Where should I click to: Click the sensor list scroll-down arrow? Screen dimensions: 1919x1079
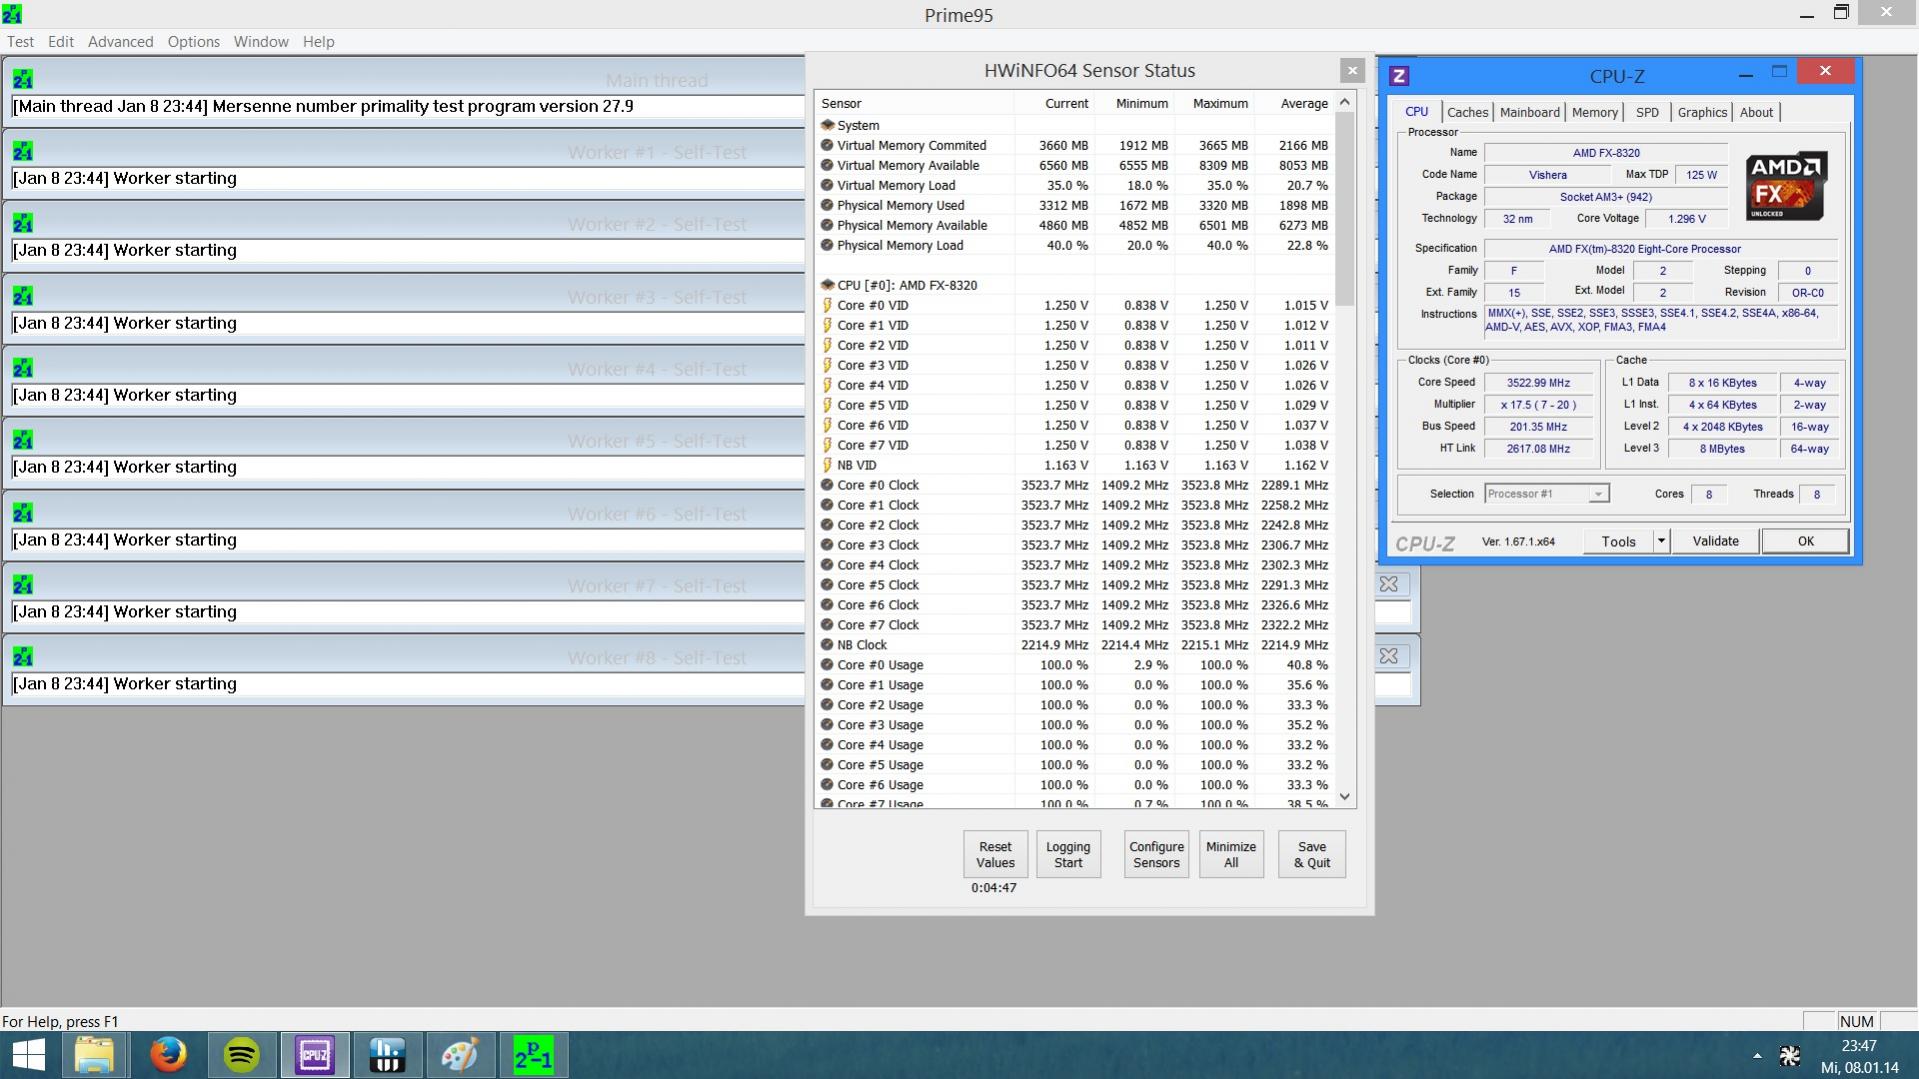click(x=1345, y=797)
